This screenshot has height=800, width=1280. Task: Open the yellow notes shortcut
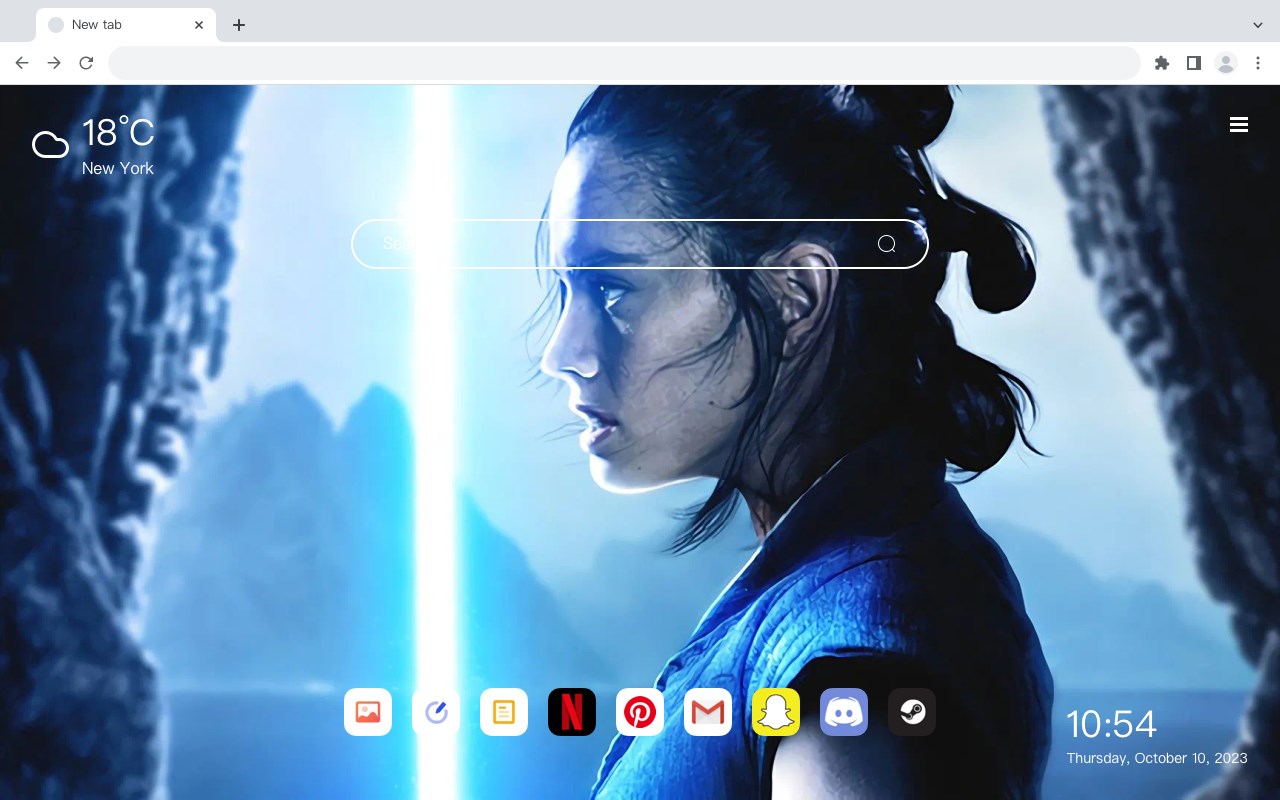(x=504, y=712)
